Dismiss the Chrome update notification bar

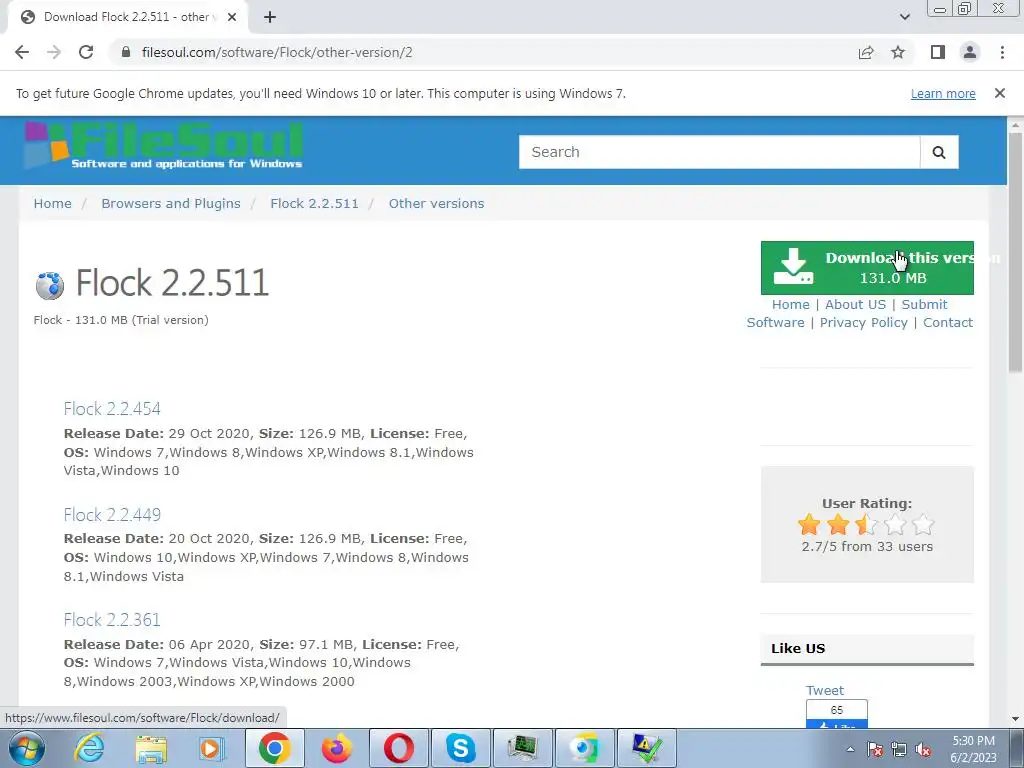[x=1000, y=93]
